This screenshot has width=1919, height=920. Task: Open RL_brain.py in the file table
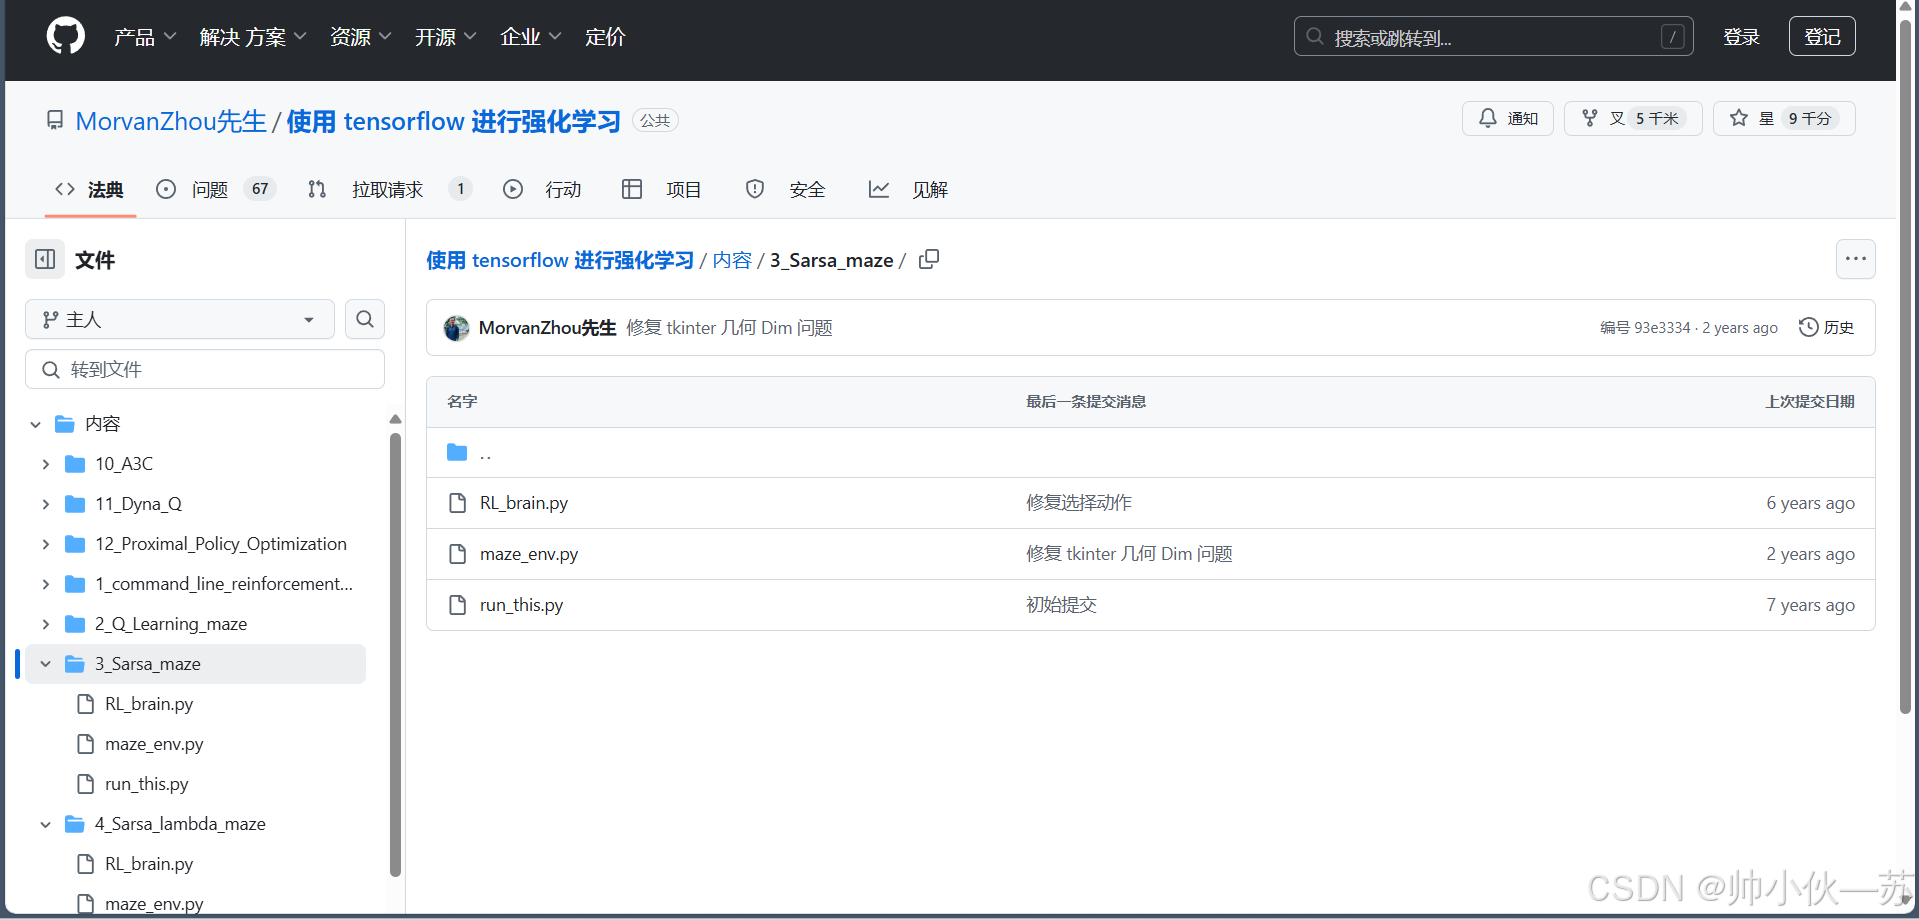pos(524,503)
